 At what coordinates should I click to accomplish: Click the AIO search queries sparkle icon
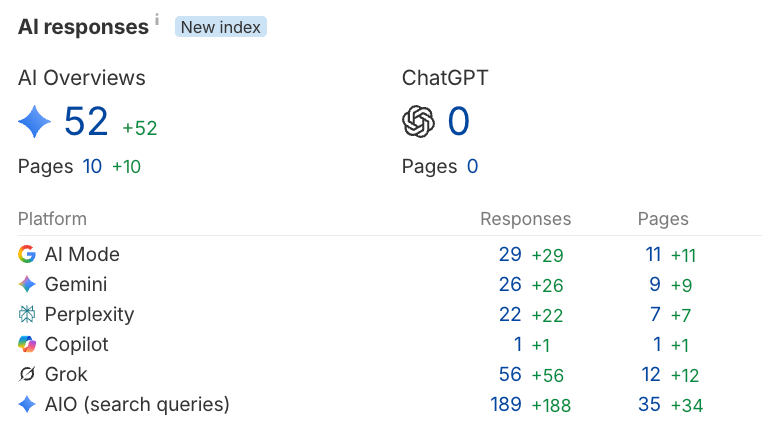27,404
